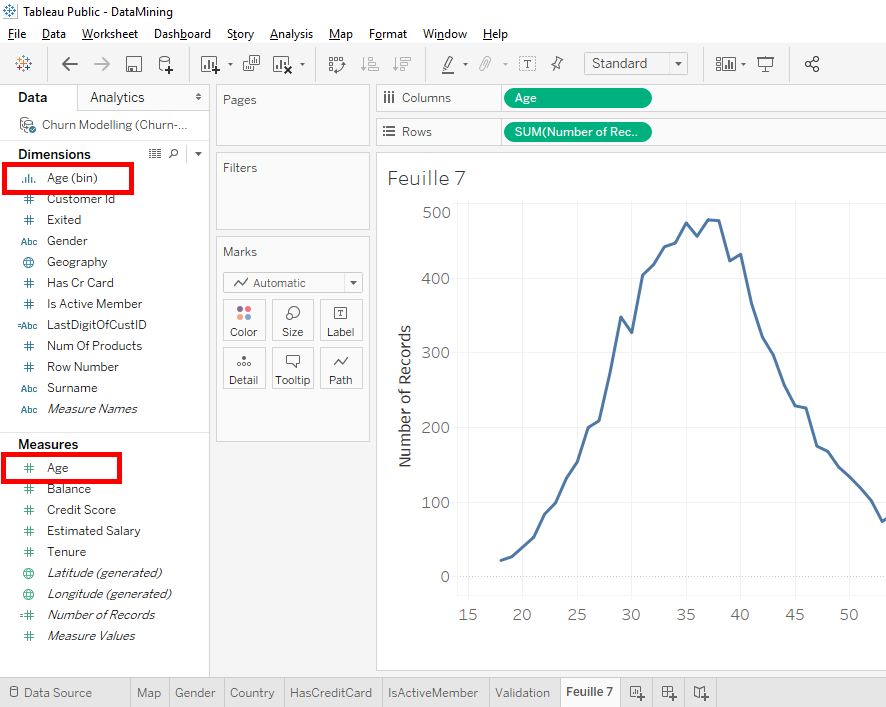Image resolution: width=886 pixels, height=707 pixels.
Task: Click the SUM(Number of Rec..) pill in Rows
Action: click(577, 131)
